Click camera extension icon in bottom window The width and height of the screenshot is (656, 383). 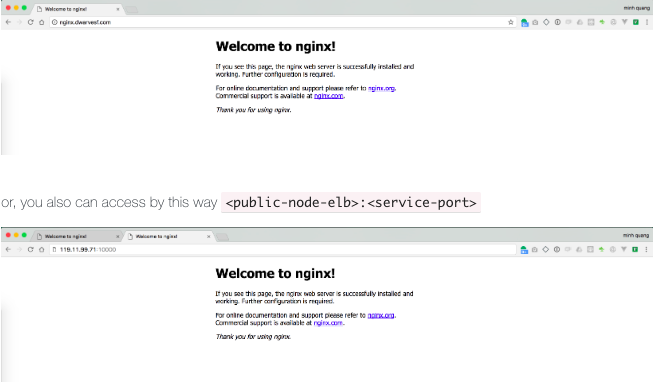pyautogui.click(x=535, y=249)
